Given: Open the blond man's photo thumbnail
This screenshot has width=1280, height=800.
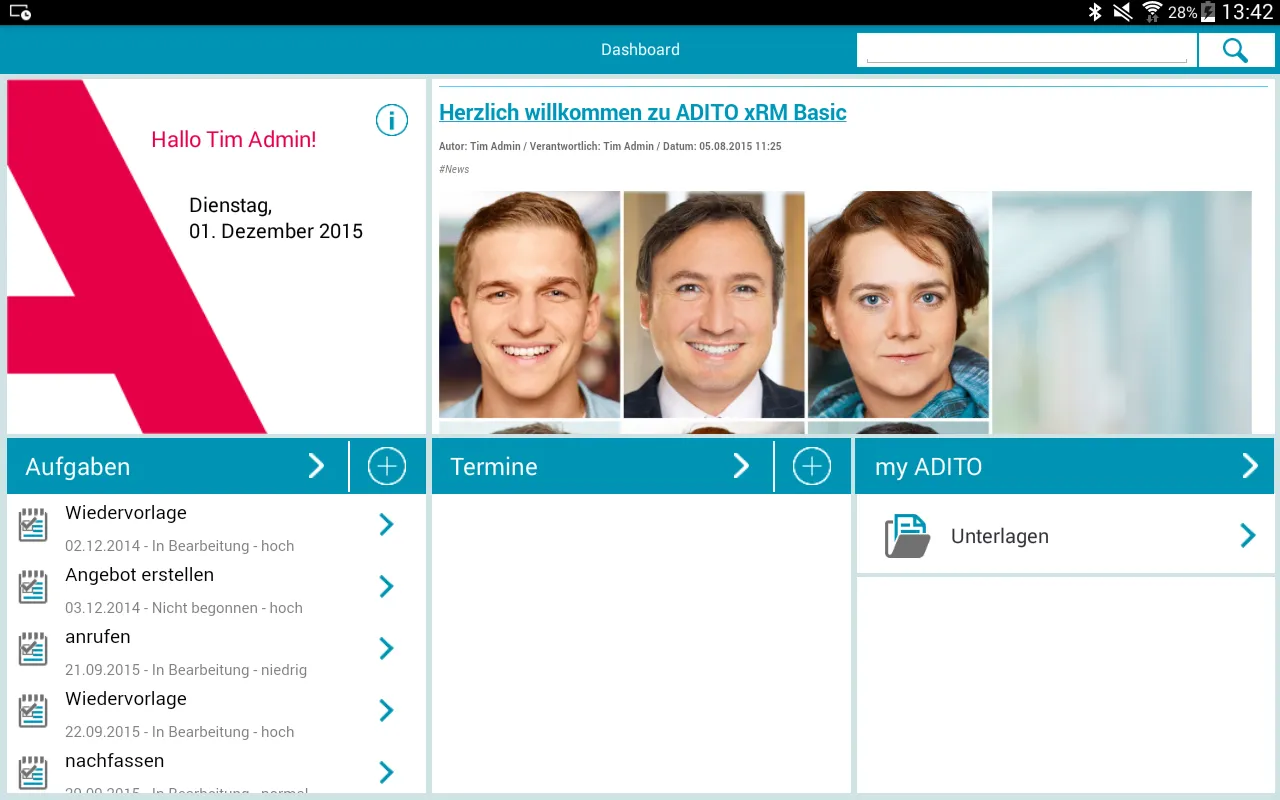Looking at the screenshot, I should pos(529,305).
